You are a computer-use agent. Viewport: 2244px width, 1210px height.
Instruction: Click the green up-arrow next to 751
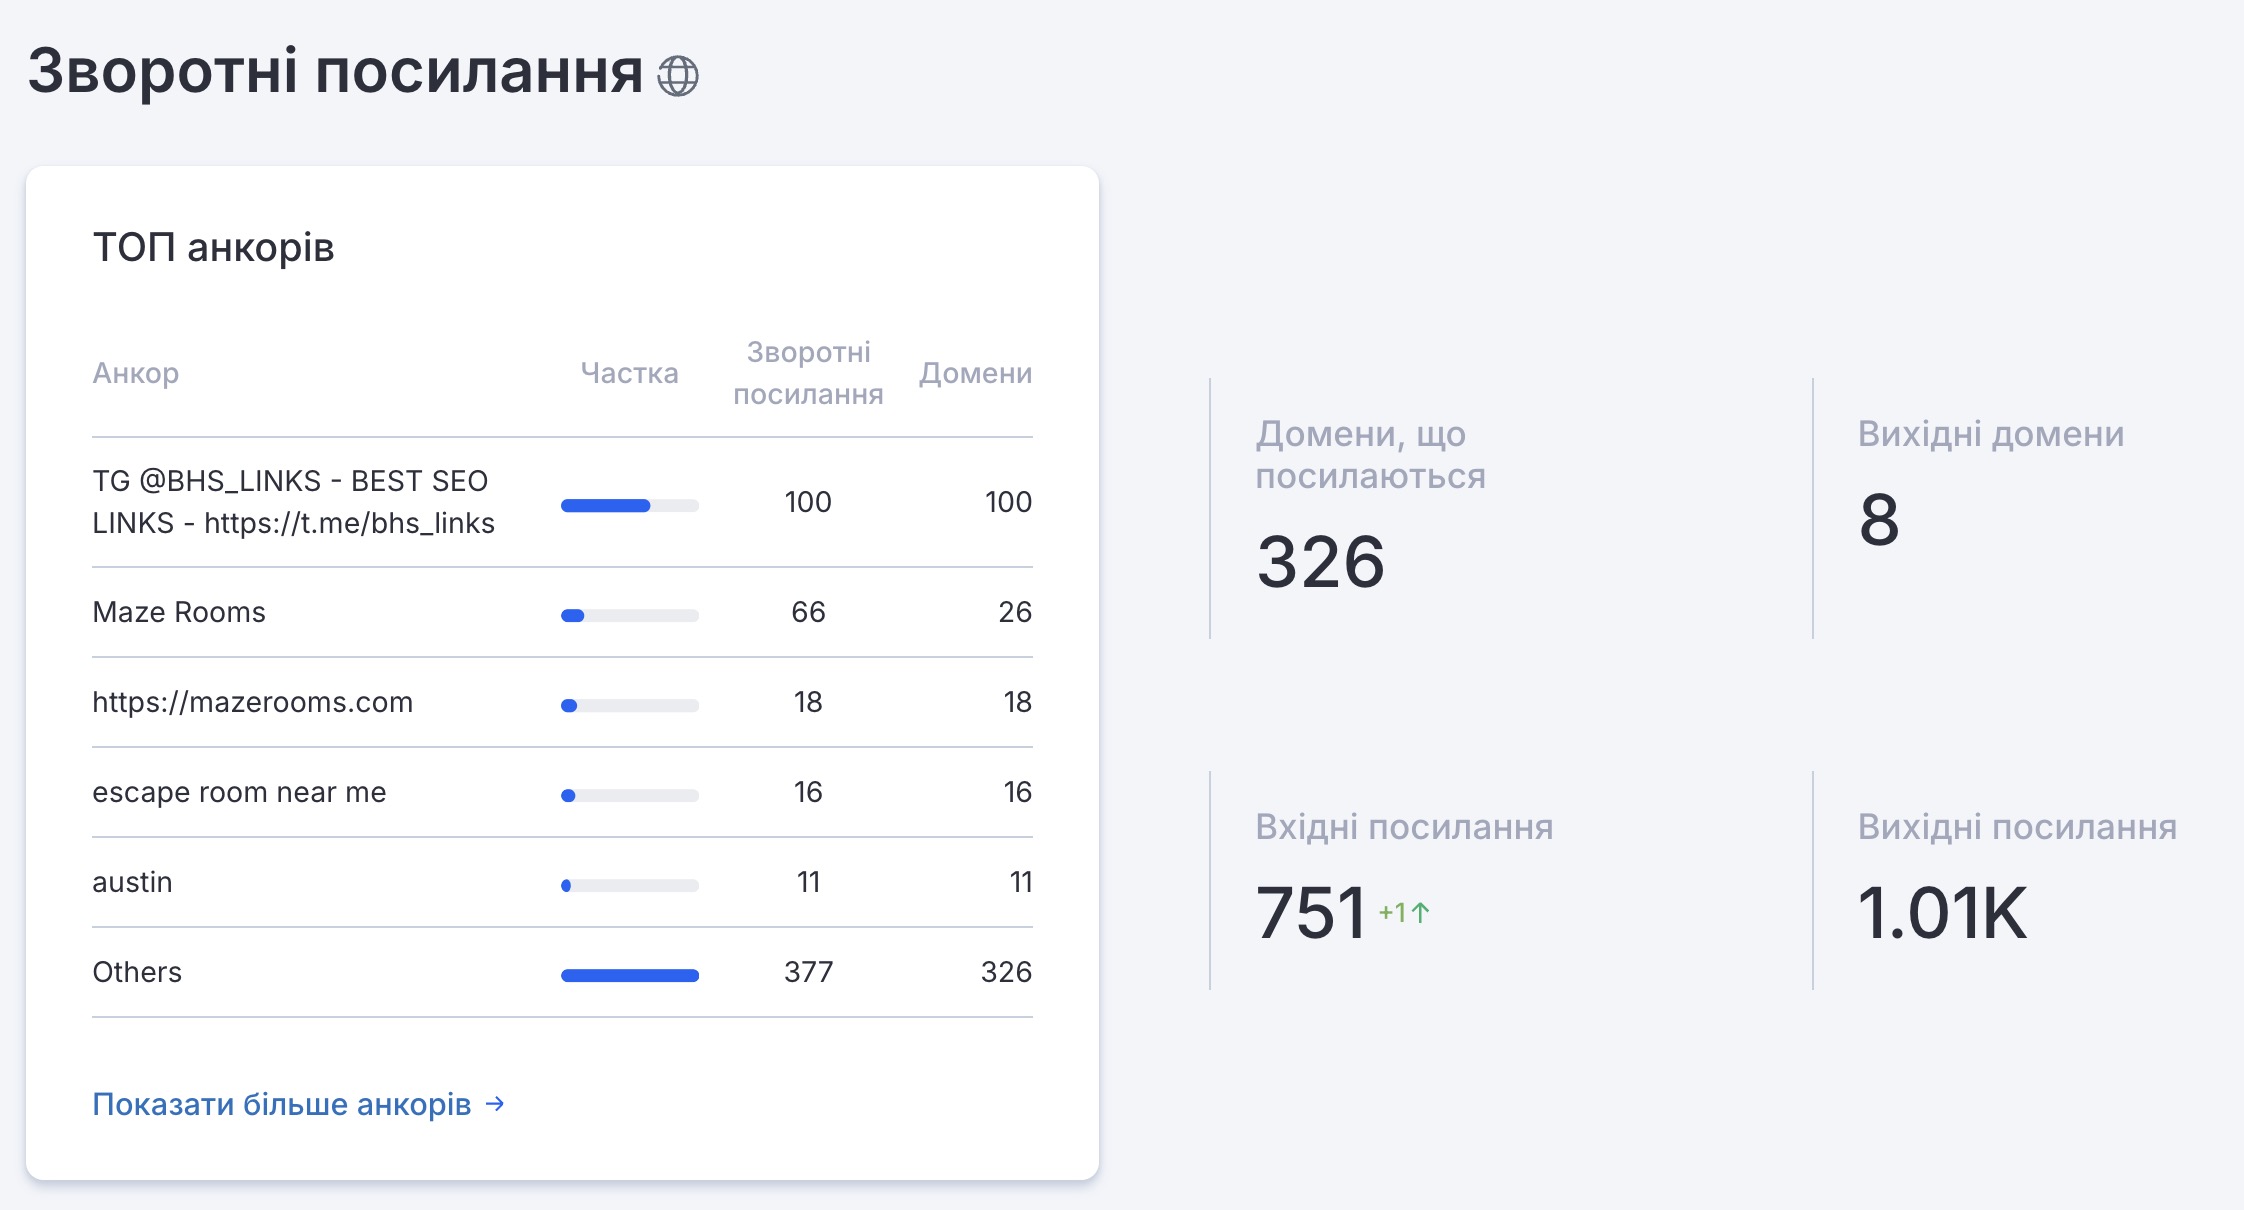(x=1420, y=912)
